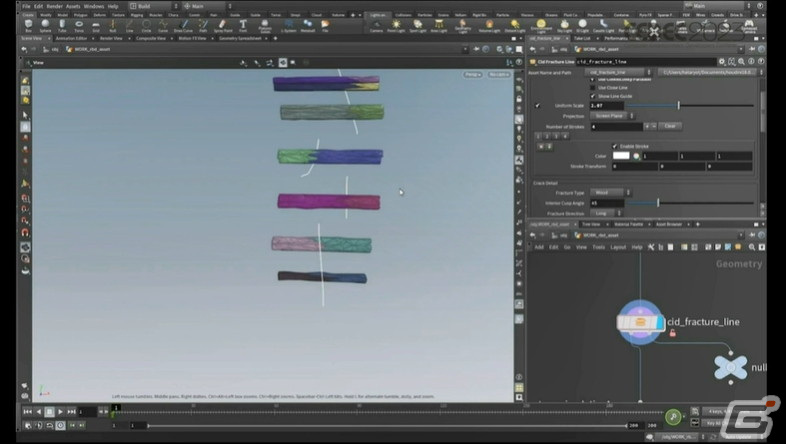Screen dimensions: 786x444
Task: Click the magnifier icon in parameter header
Action: (741, 62)
